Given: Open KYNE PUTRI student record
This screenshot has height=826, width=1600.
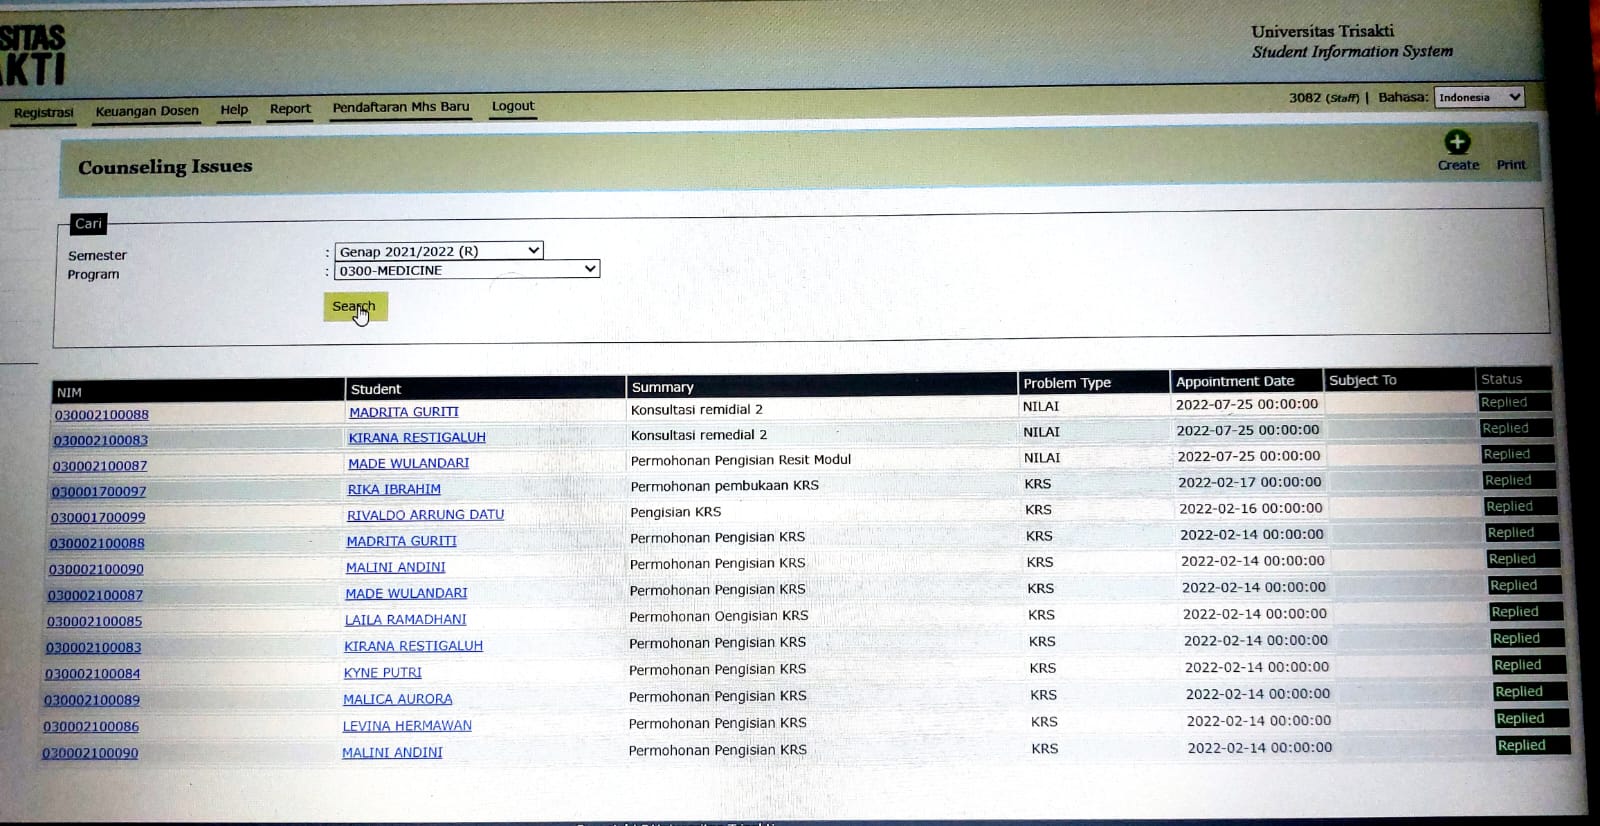Looking at the screenshot, I should pyautogui.click(x=382, y=673).
